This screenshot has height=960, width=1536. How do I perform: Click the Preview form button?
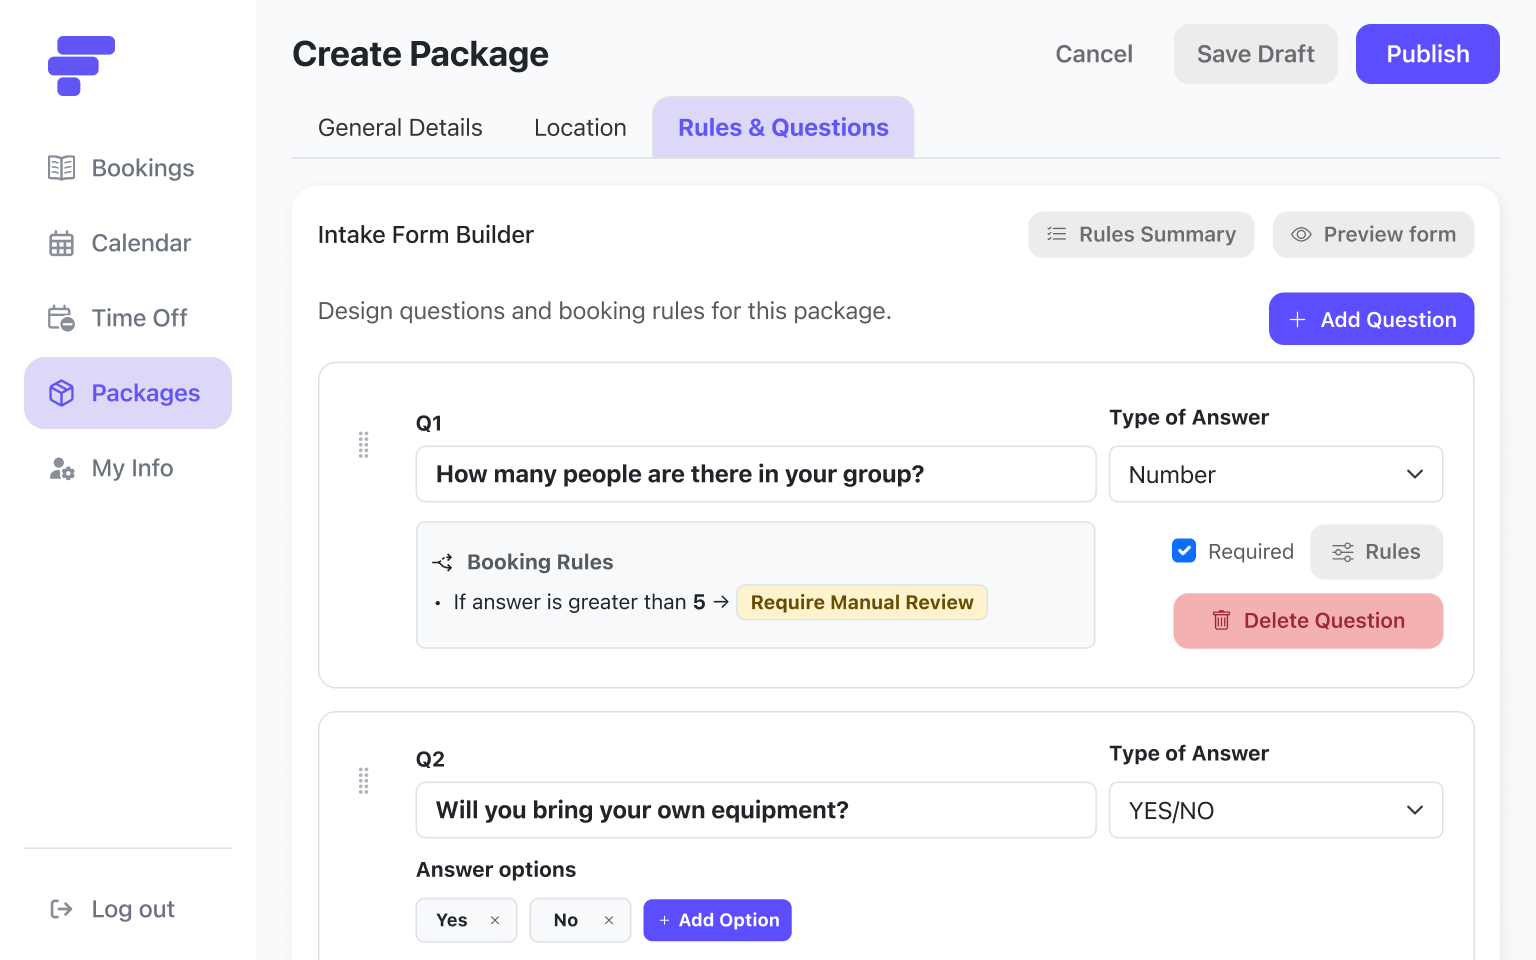coord(1374,234)
